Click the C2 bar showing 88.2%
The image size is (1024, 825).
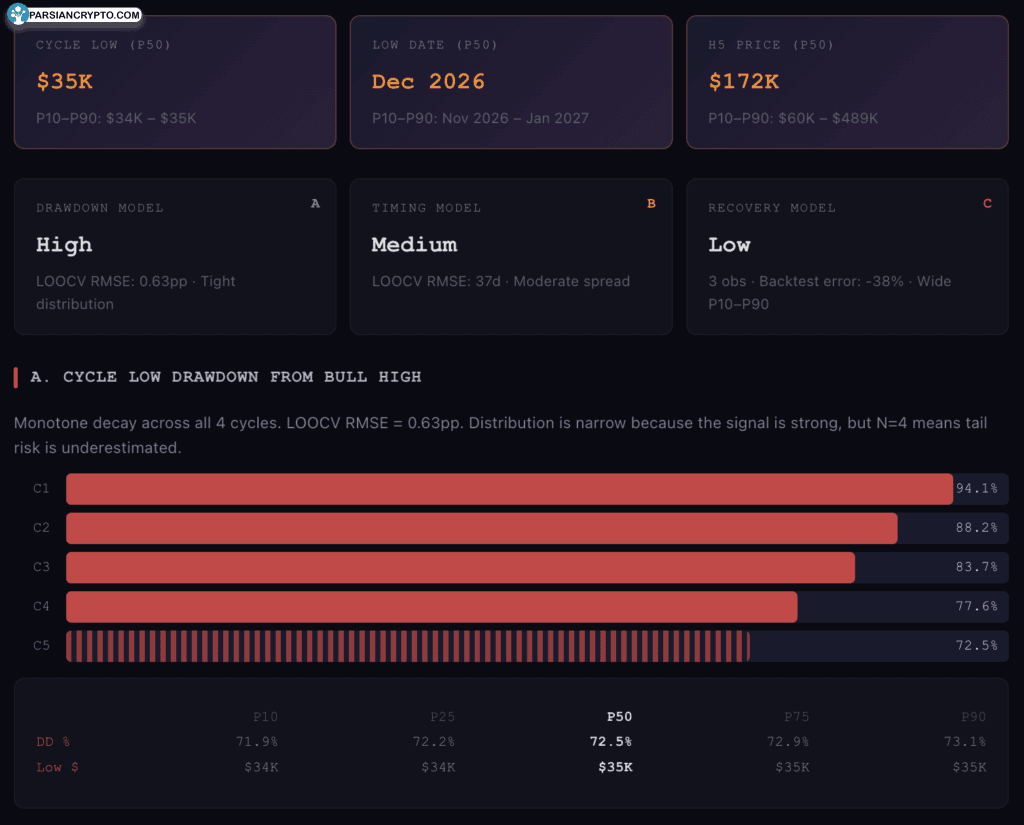(481, 528)
